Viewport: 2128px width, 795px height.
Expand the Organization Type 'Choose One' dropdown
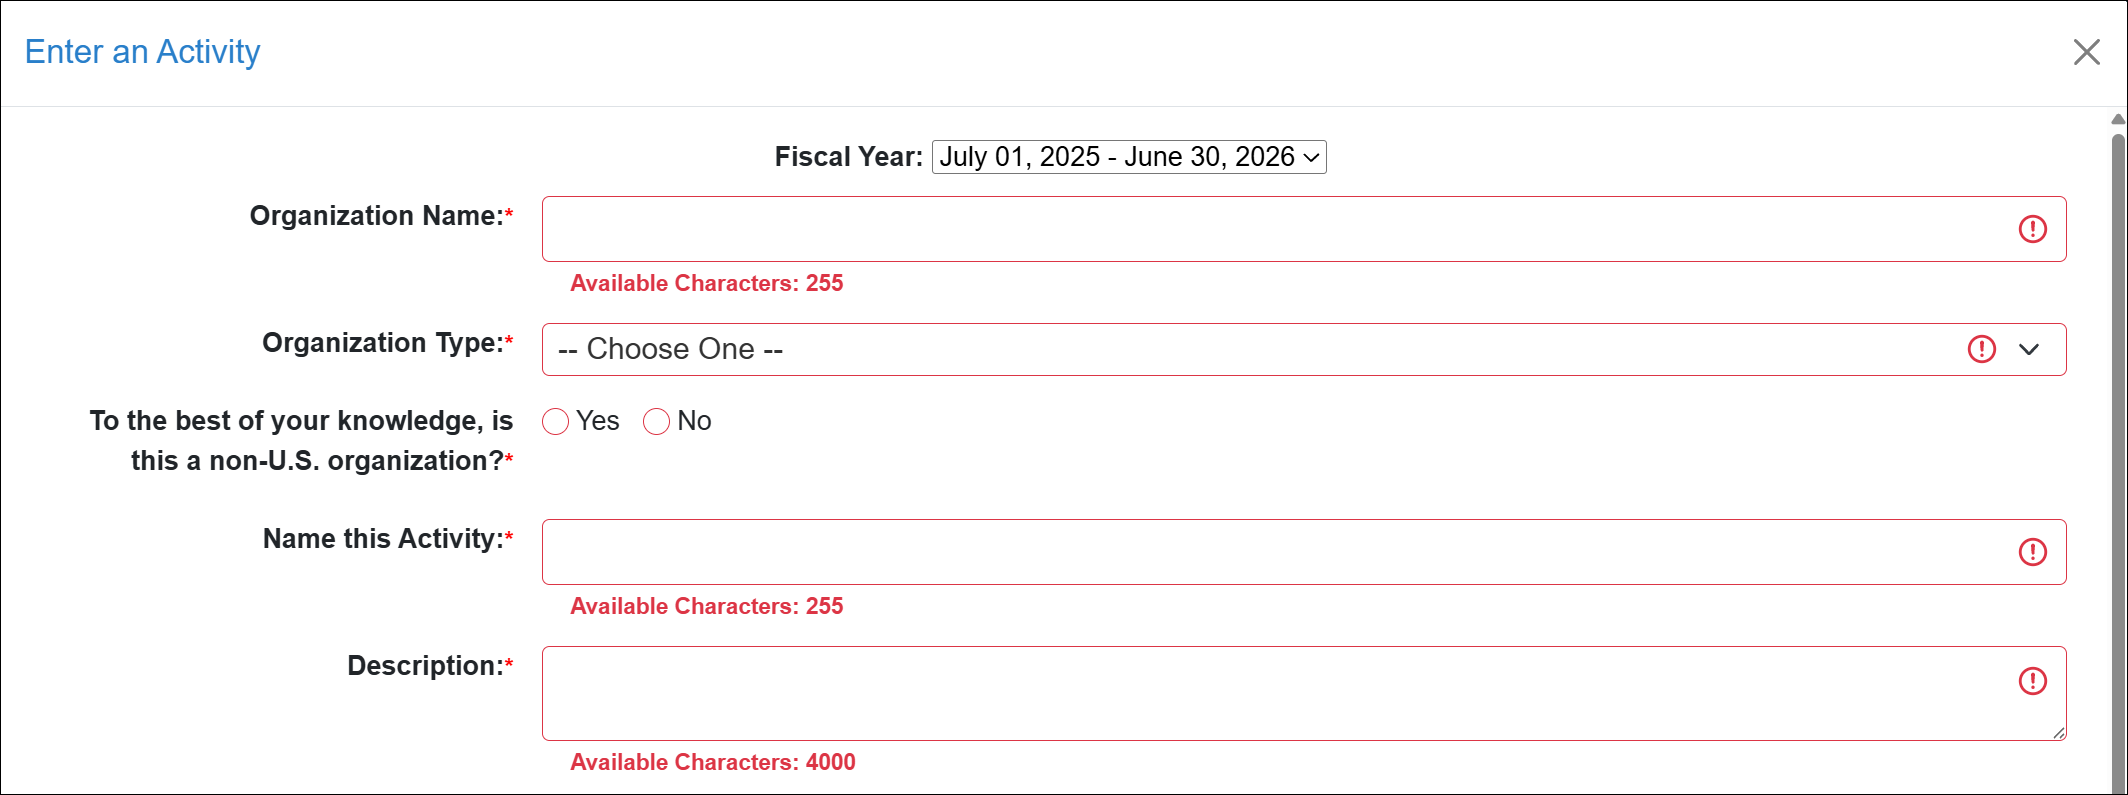[x=1250, y=349]
